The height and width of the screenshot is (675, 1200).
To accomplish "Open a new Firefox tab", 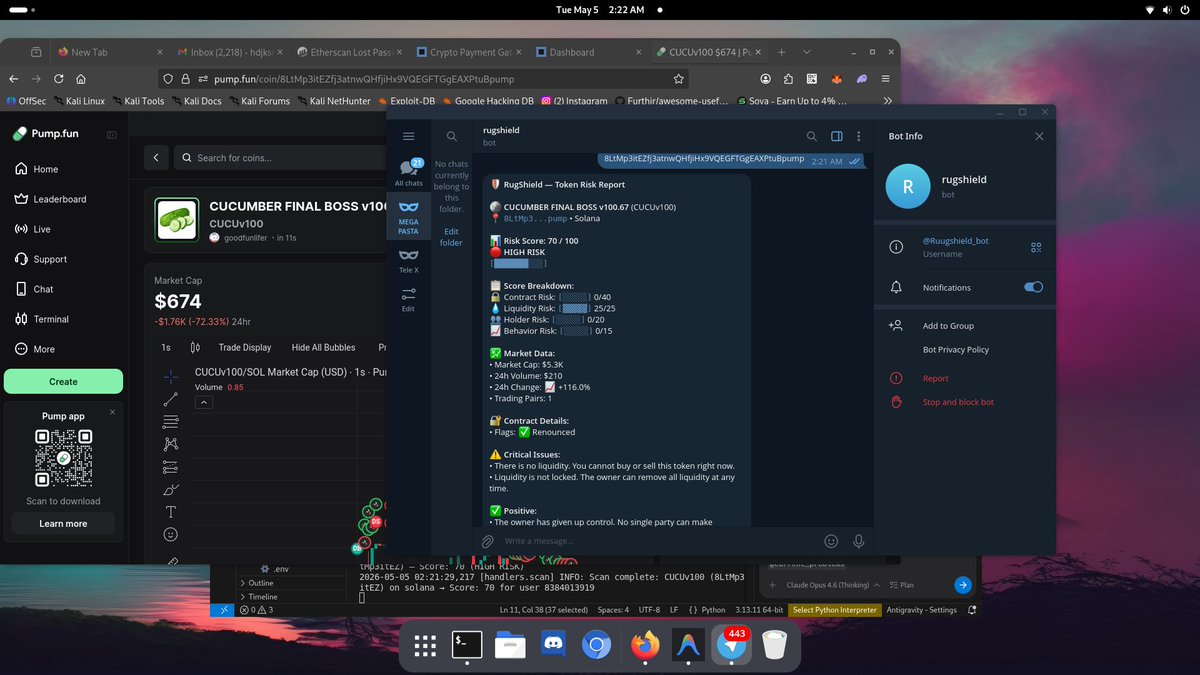I will [782, 52].
